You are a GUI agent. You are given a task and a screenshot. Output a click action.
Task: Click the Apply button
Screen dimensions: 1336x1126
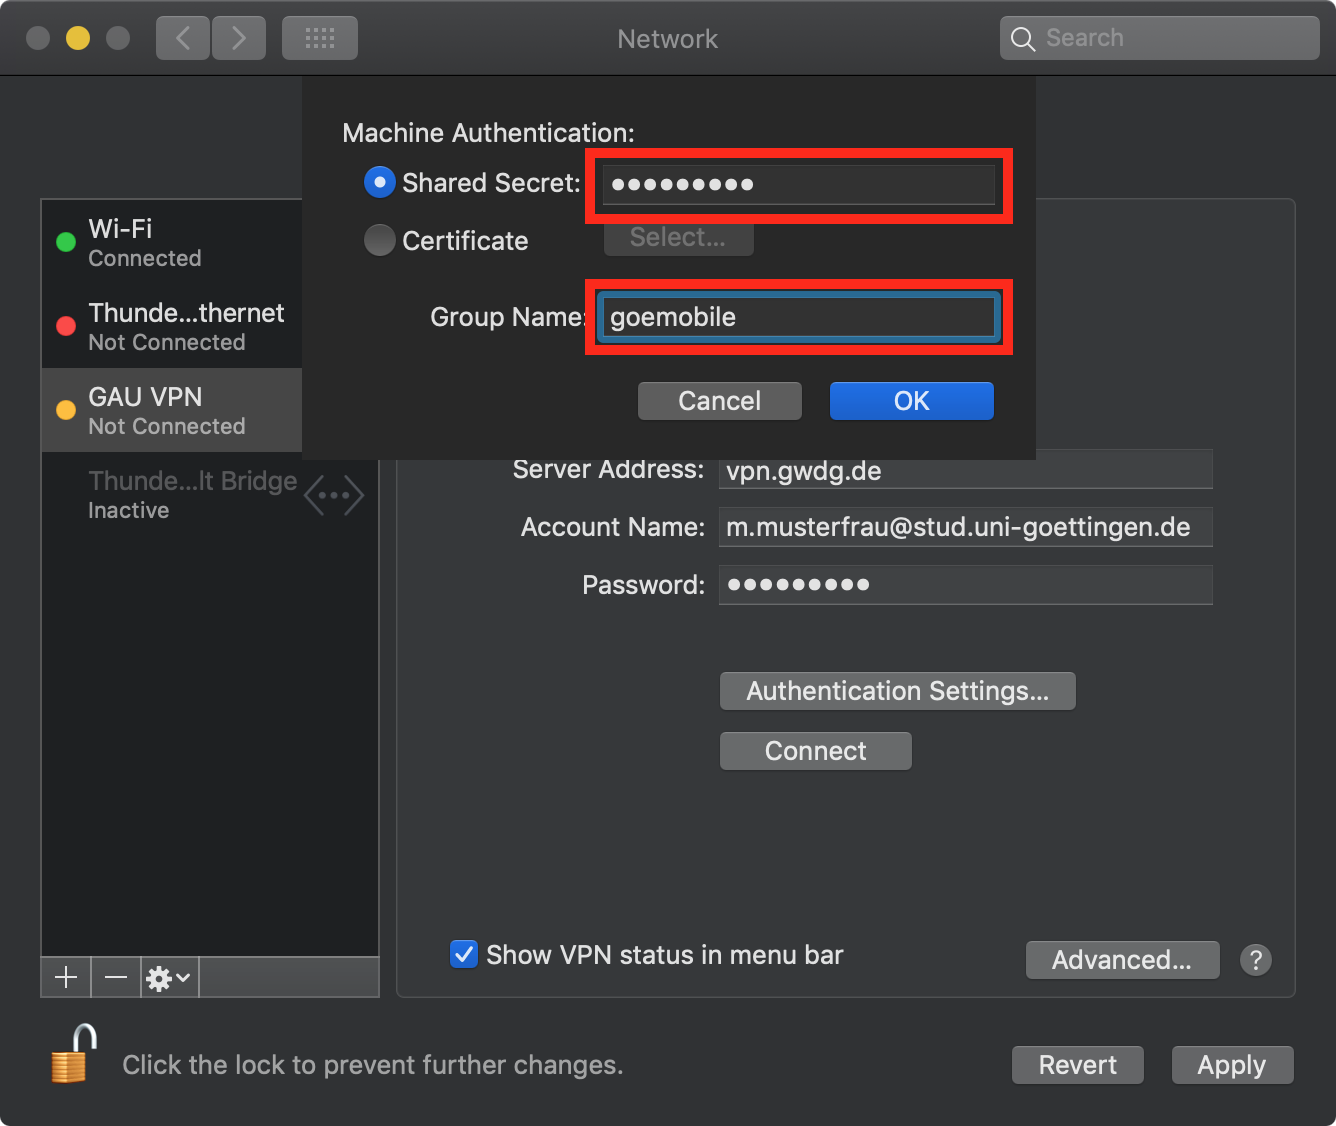coord(1232,1065)
